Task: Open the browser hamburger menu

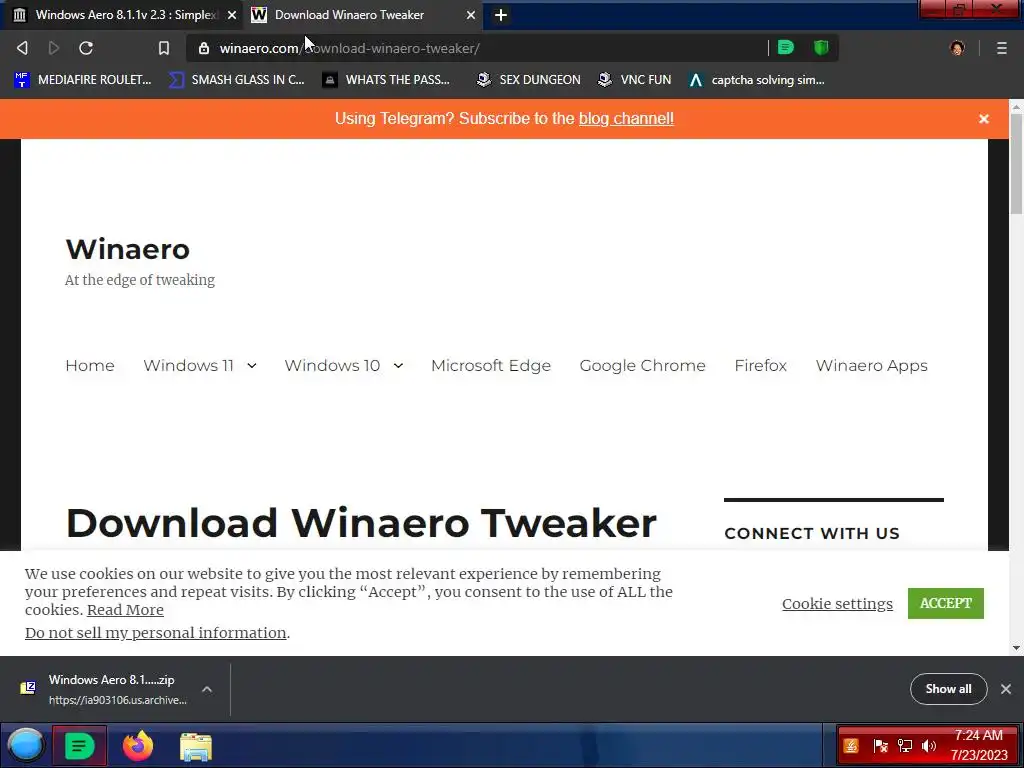Action: pyautogui.click(x=1001, y=48)
